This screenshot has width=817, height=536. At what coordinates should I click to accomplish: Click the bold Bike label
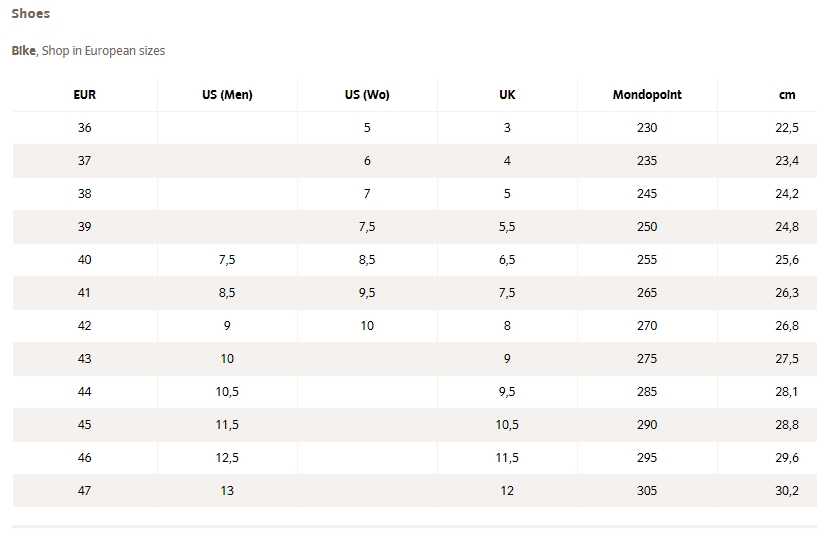pyautogui.click(x=23, y=51)
